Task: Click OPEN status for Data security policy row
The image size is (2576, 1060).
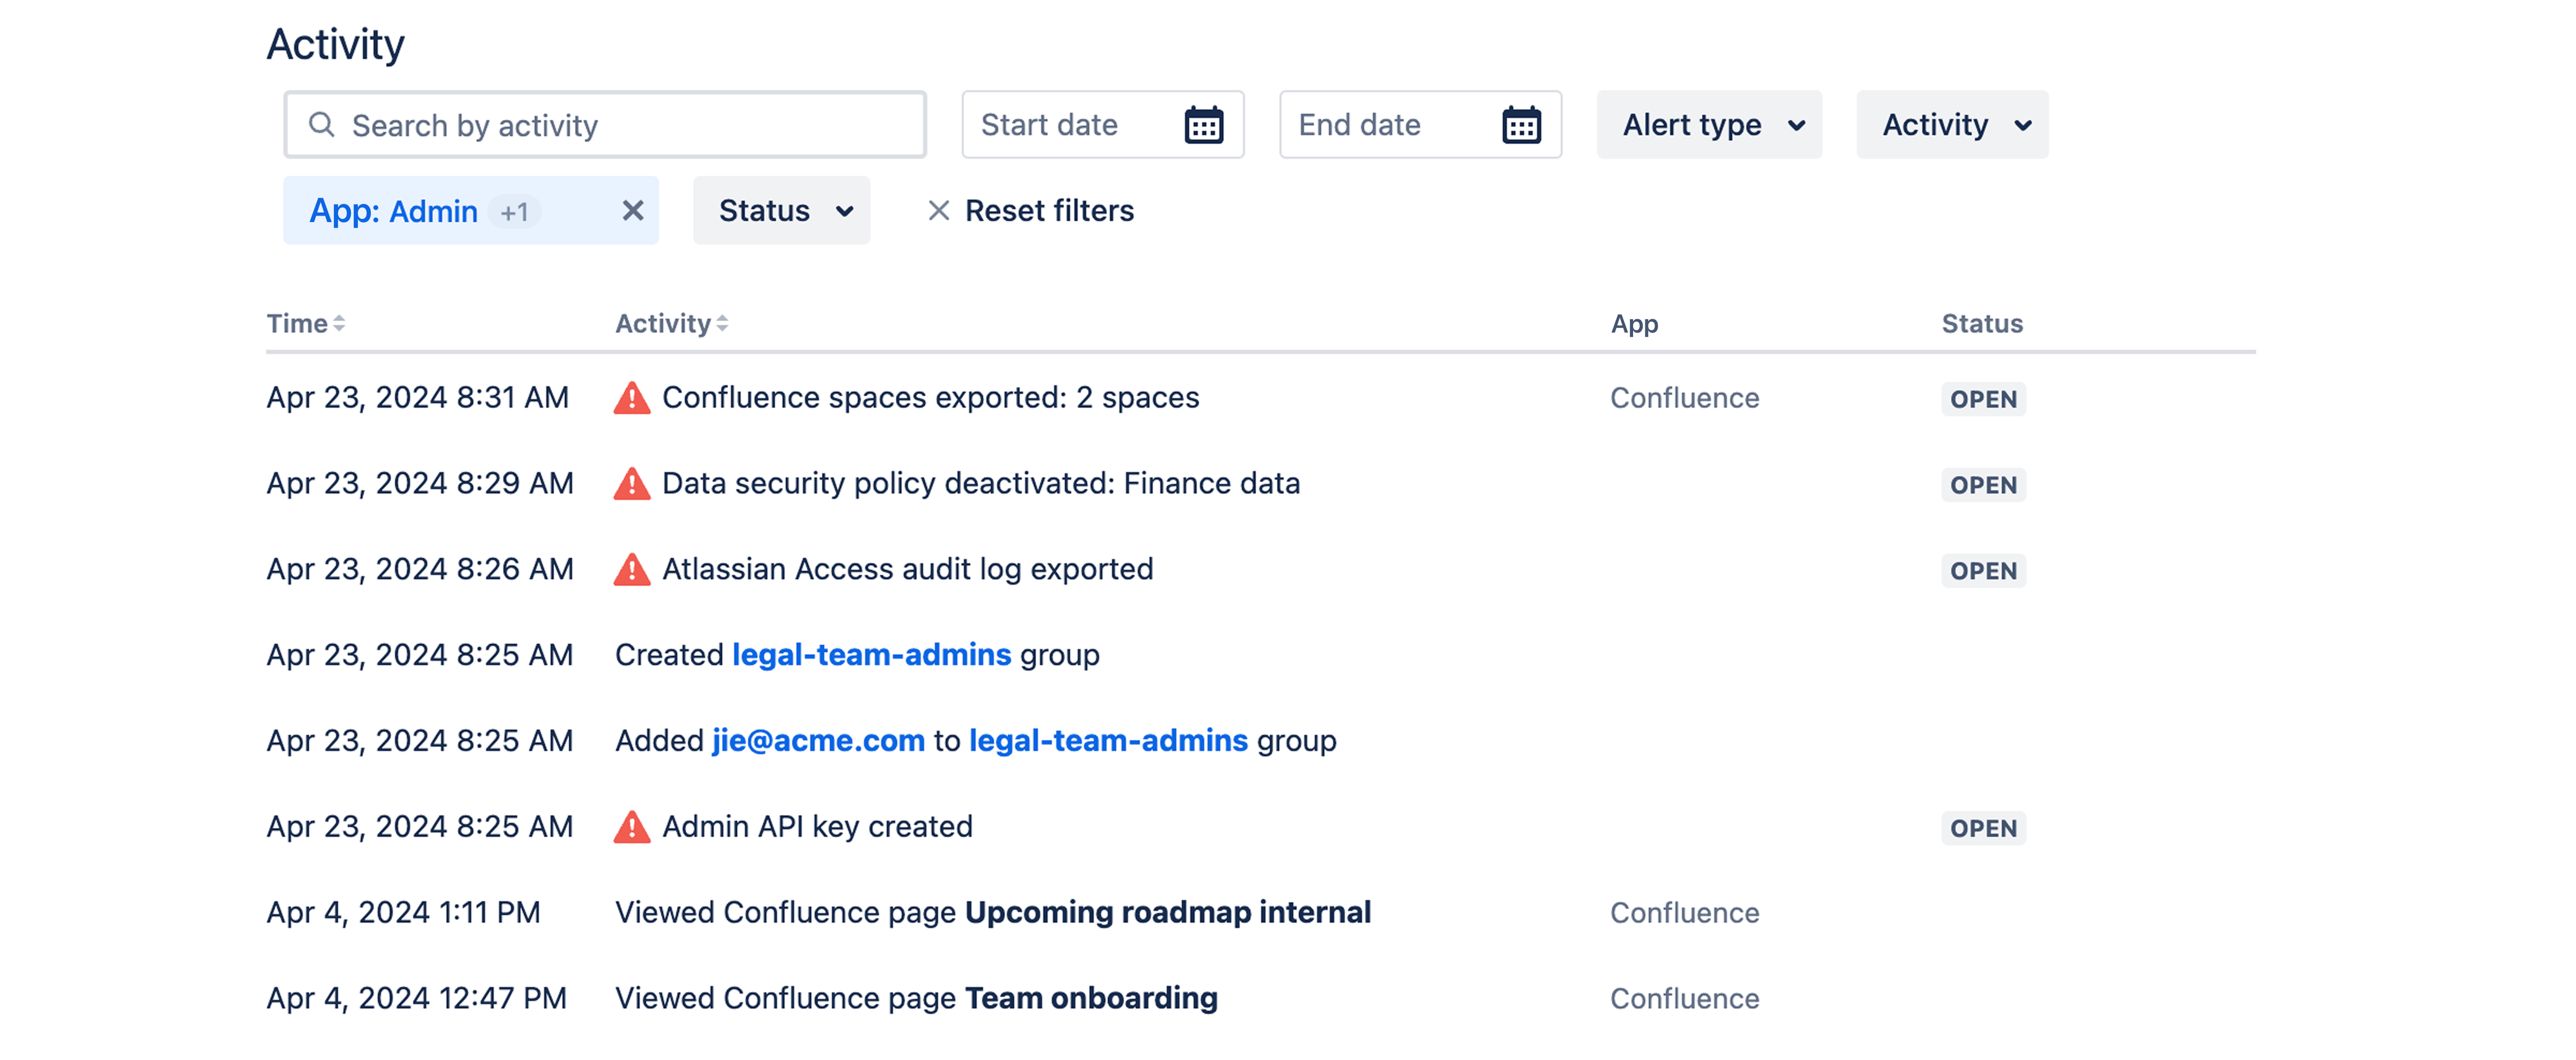Action: (1983, 485)
